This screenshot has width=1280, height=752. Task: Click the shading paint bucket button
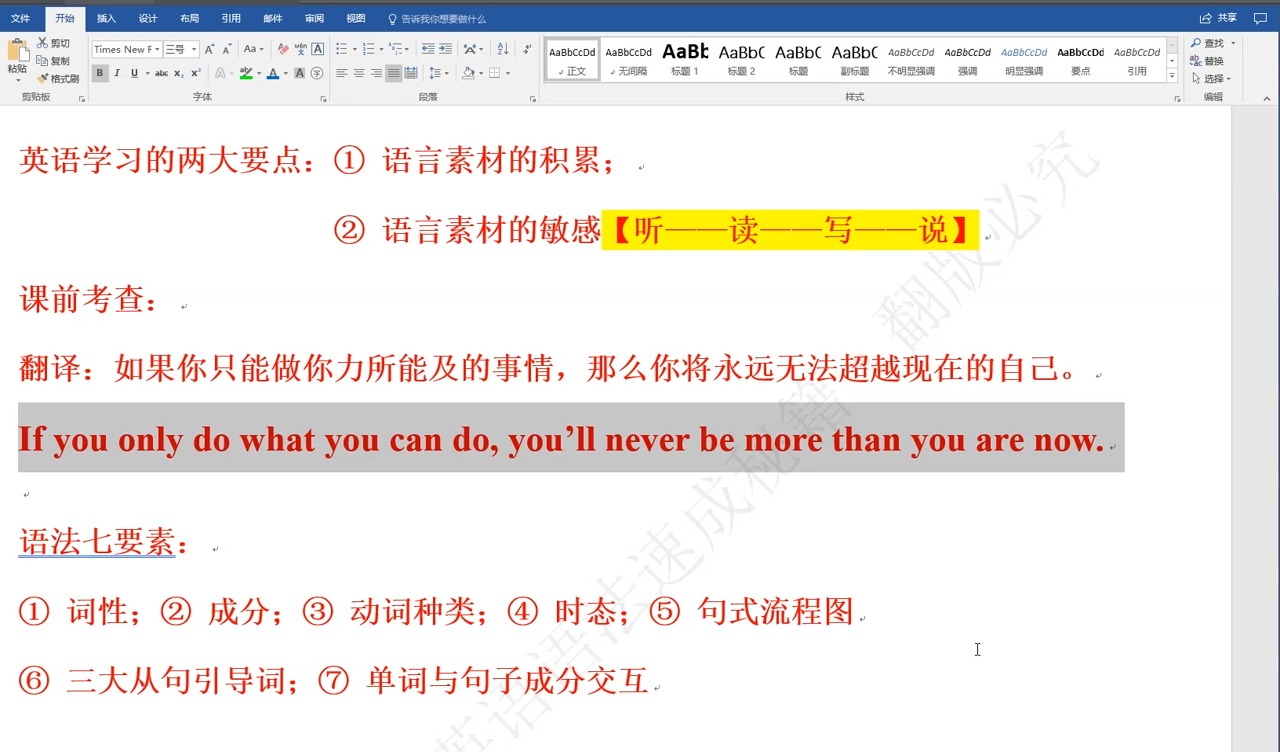[467, 73]
